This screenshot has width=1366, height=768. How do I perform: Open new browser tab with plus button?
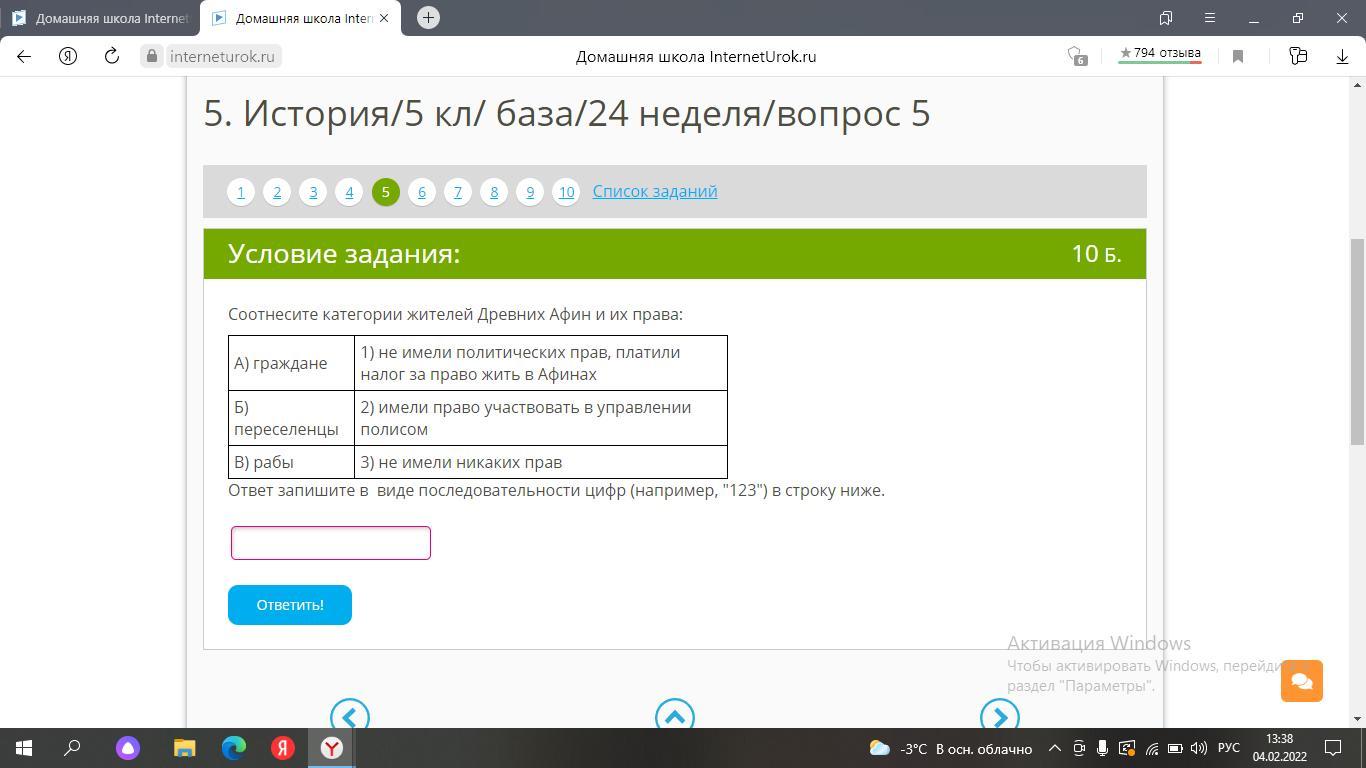coord(428,18)
